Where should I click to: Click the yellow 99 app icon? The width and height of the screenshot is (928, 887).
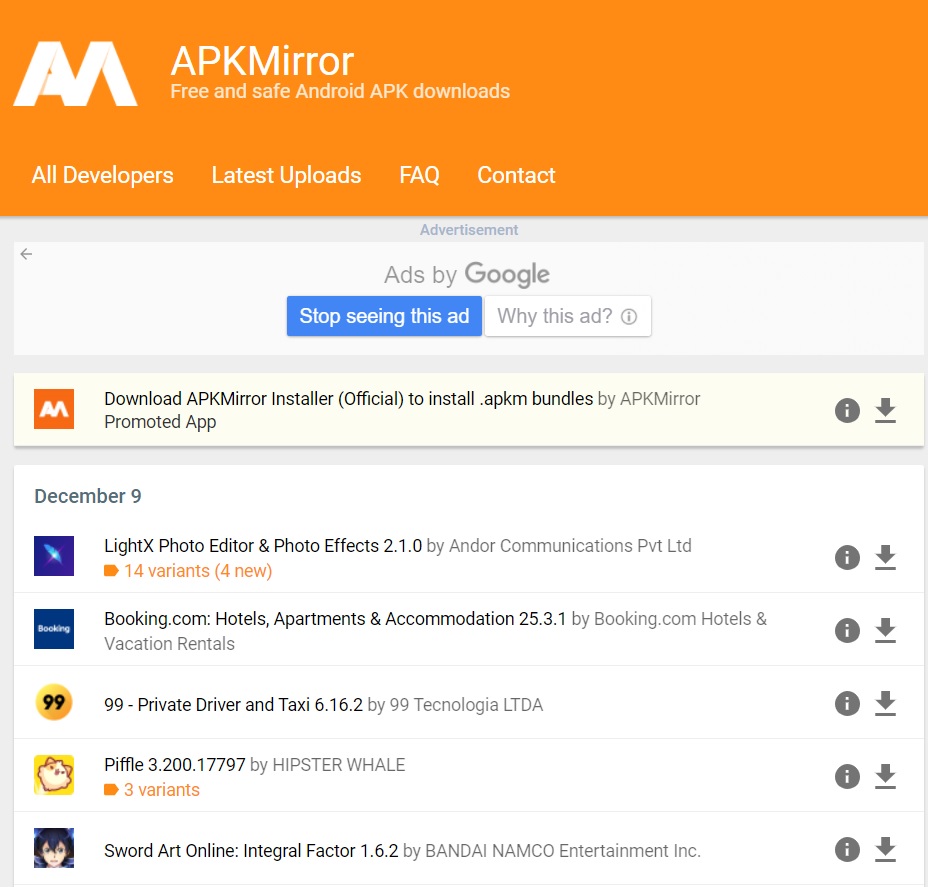click(x=54, y=702)
